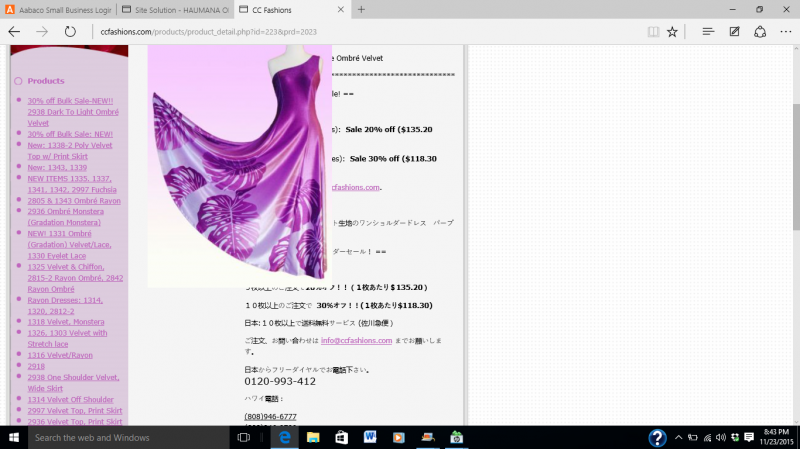Screen dimensions: 800x449
Task: Click the info@ccfashions.com email link
Action: coord(355,340)
